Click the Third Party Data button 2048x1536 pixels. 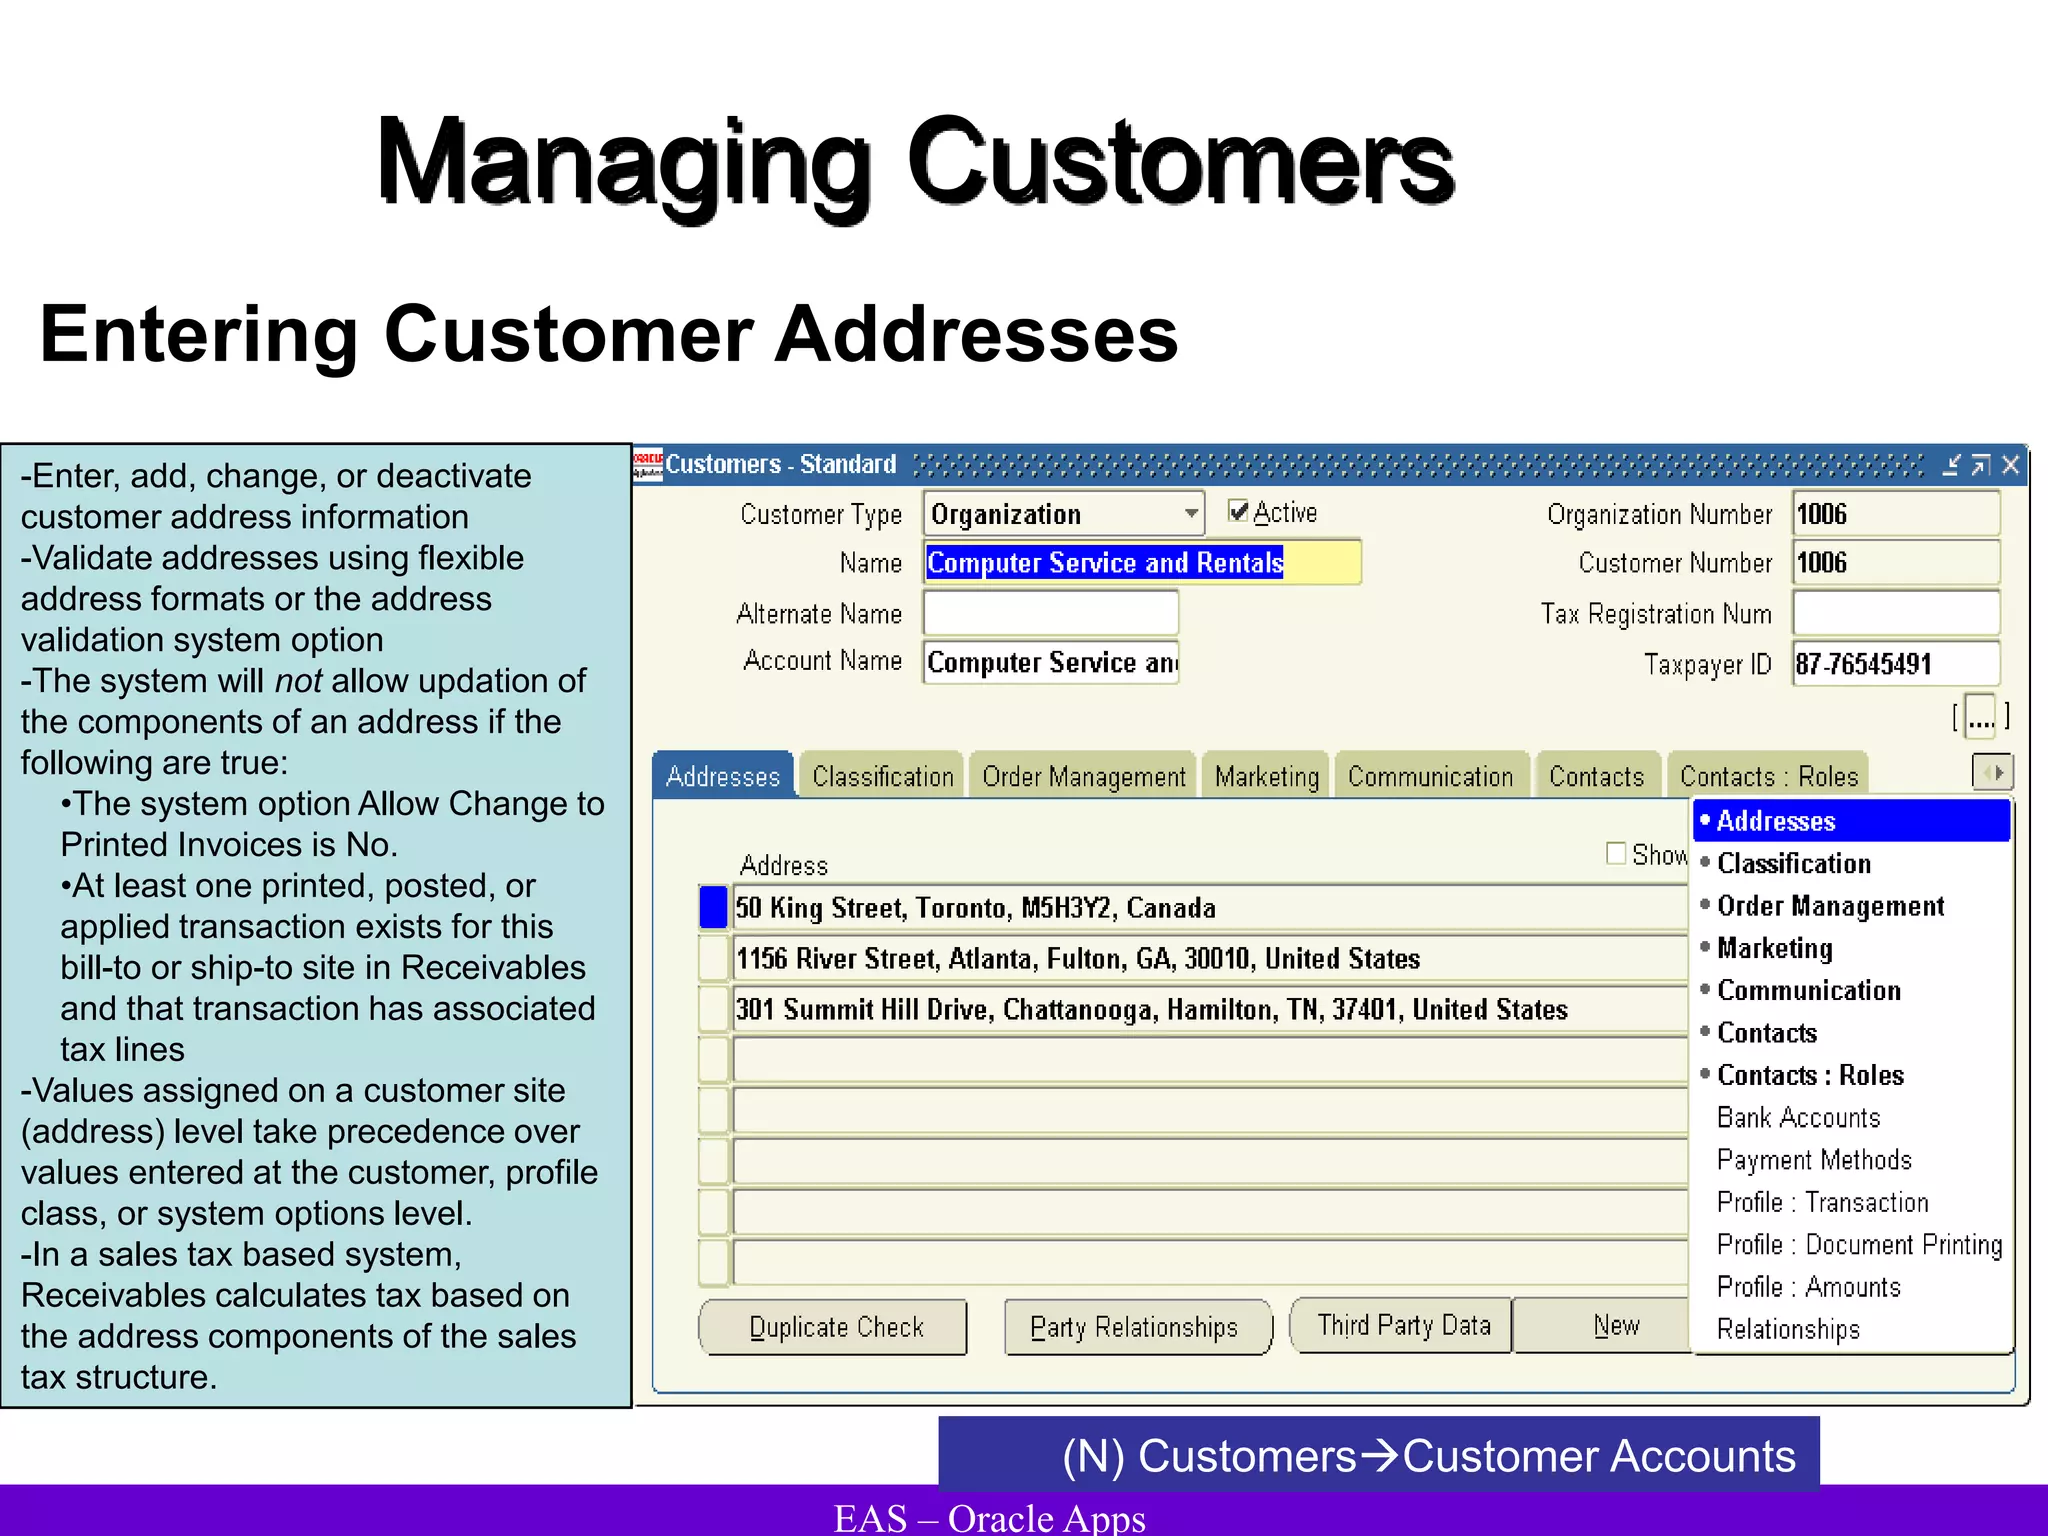(1401, 1325)
